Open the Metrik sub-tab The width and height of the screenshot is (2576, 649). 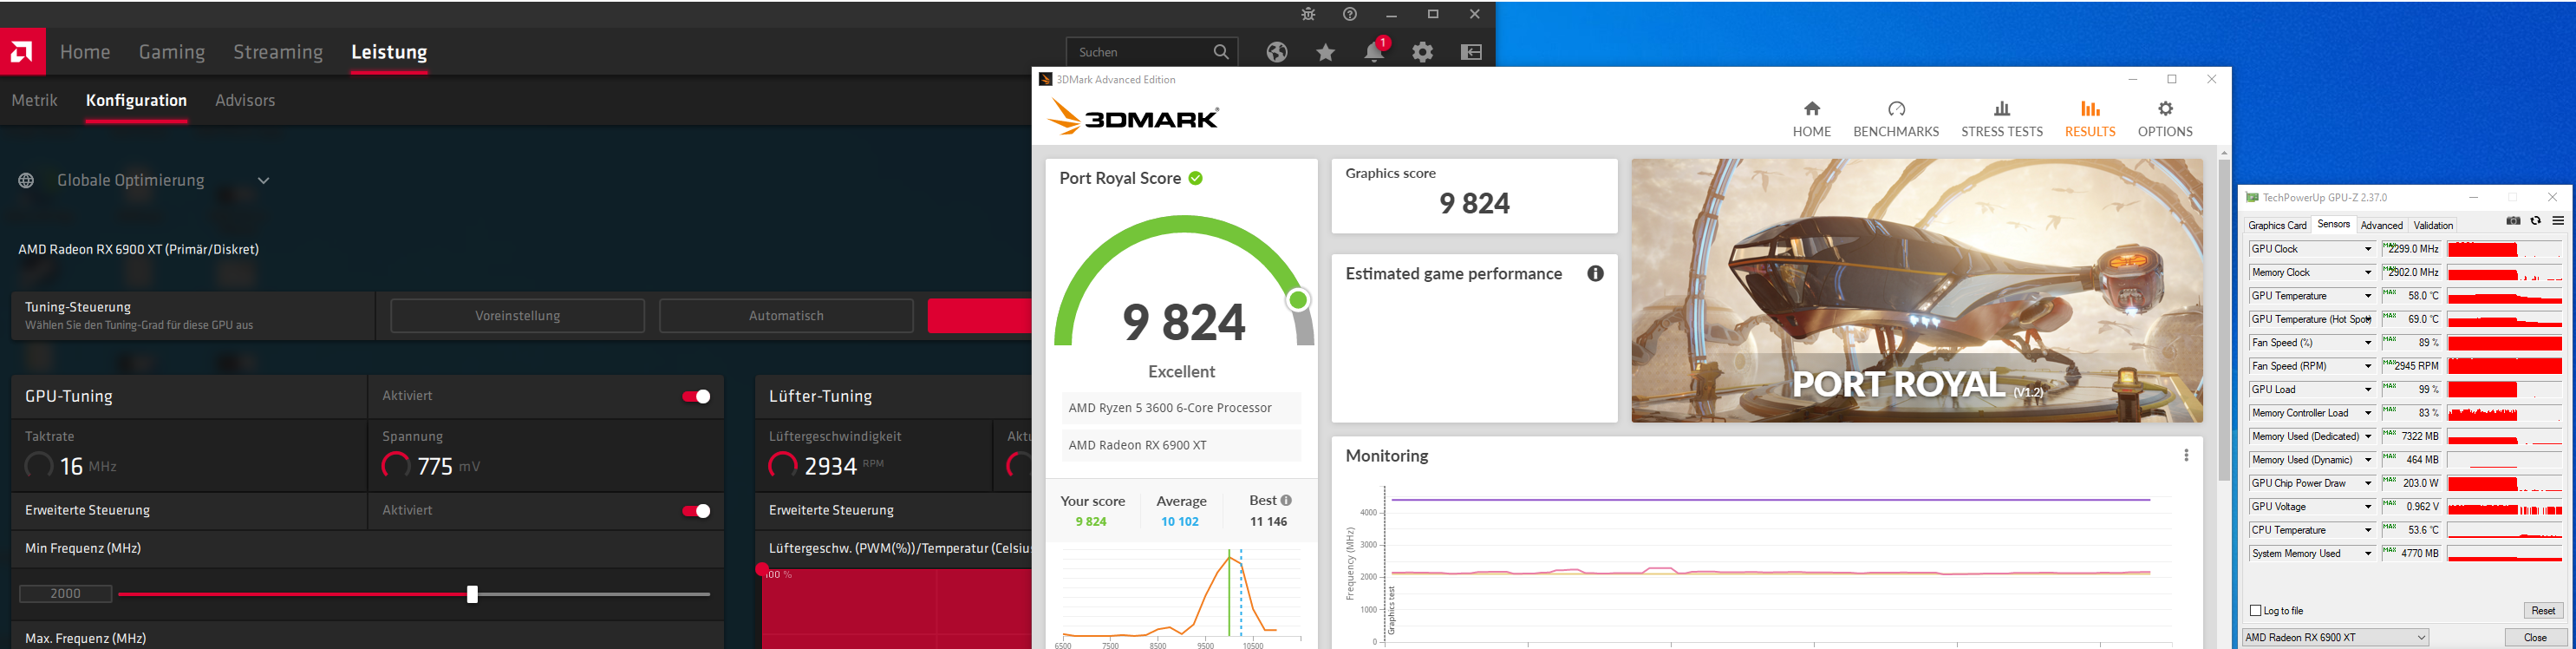point(35,101)
